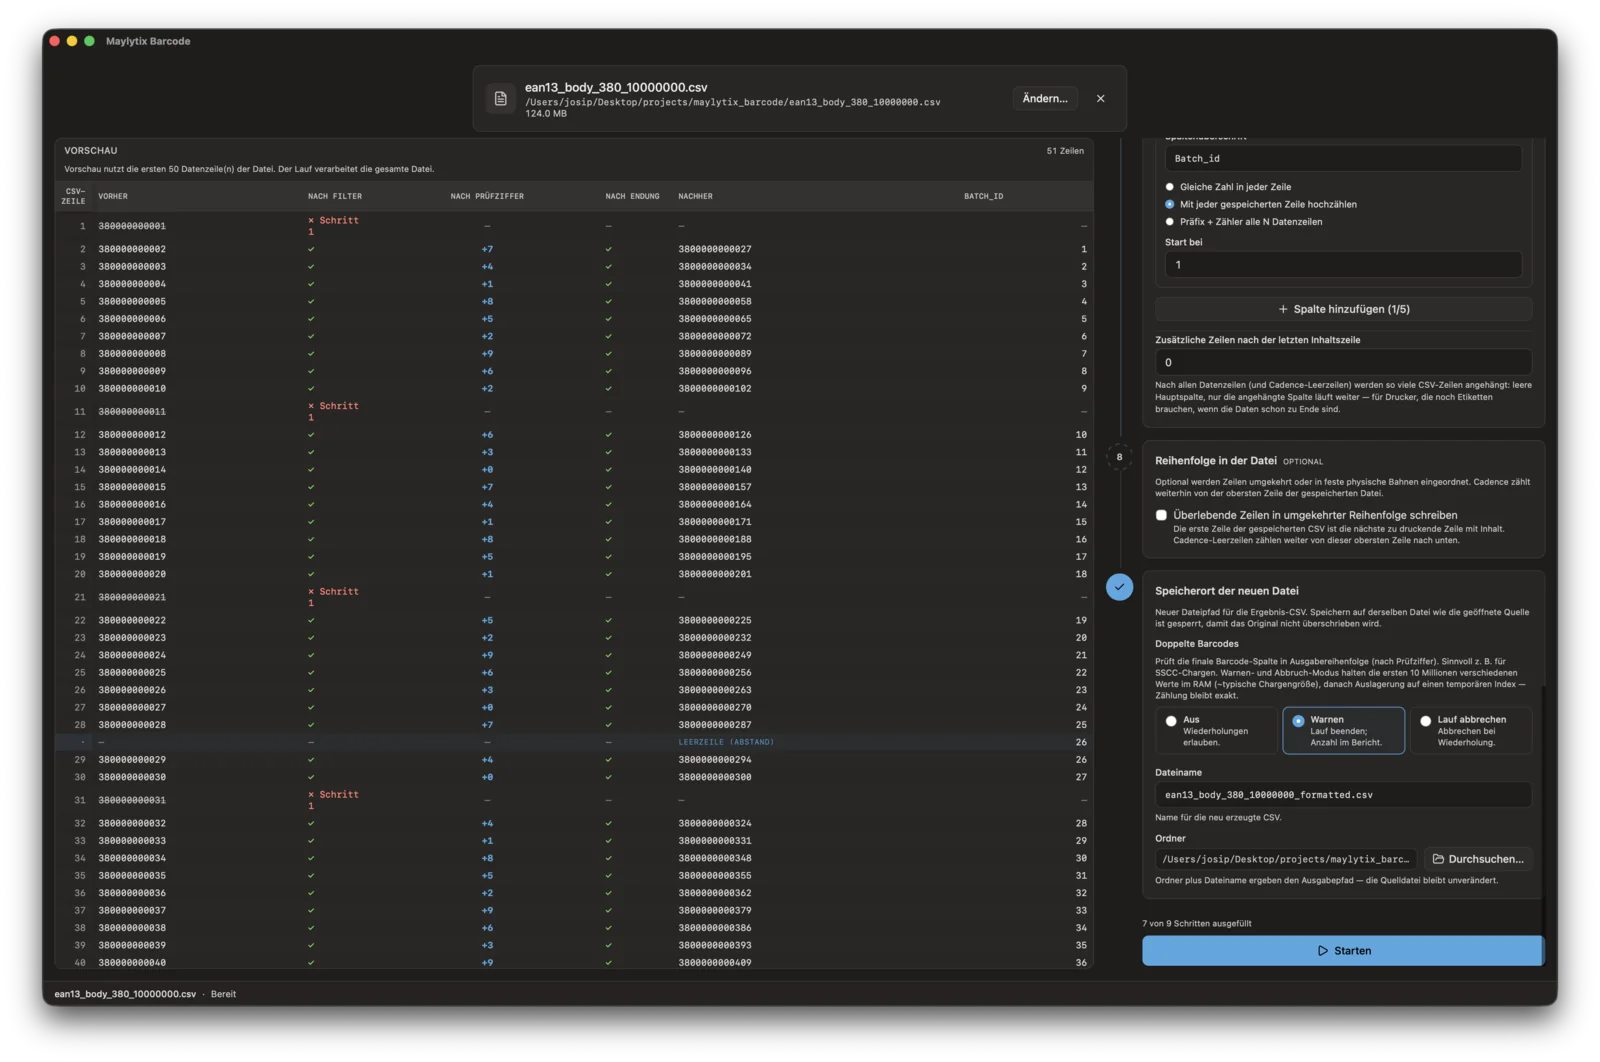1600x1062 pixels.
Task: Click the CSV-ZEILE column header
Action: coord(75,196)
